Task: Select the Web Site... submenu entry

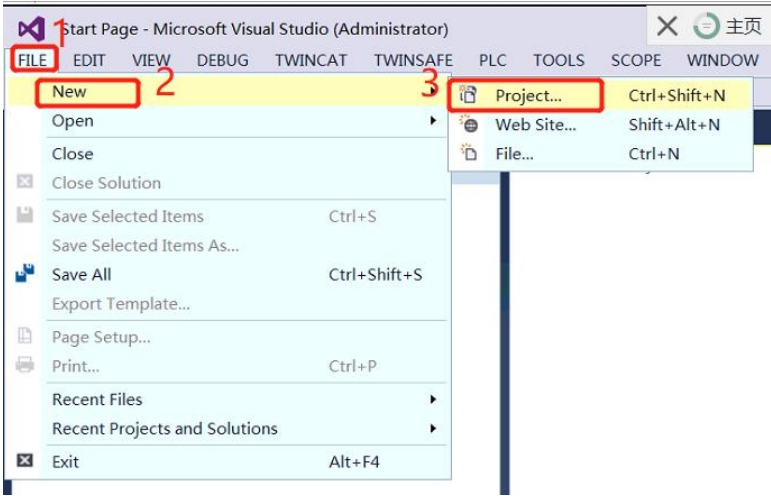Action: (535, 125)
